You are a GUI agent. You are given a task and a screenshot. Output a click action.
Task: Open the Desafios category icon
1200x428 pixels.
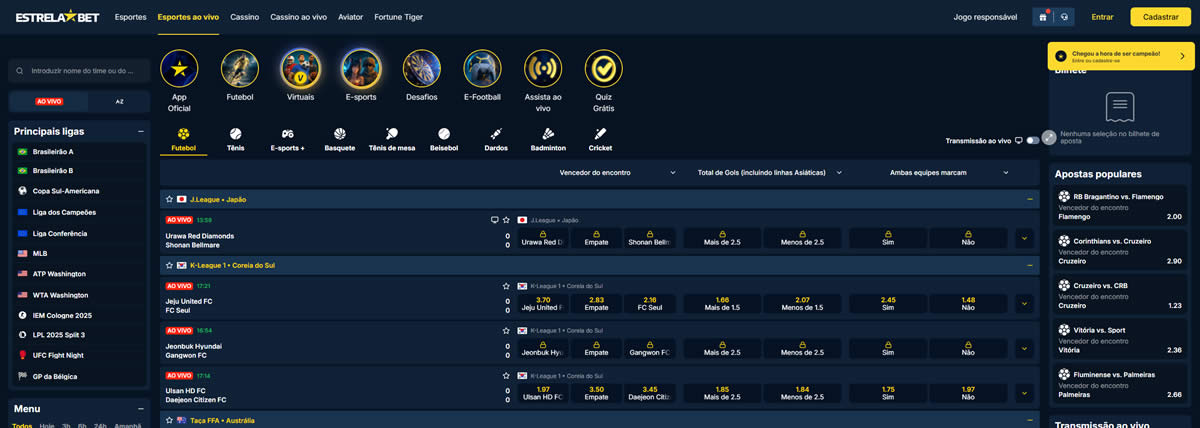click(x=422, y=69)
